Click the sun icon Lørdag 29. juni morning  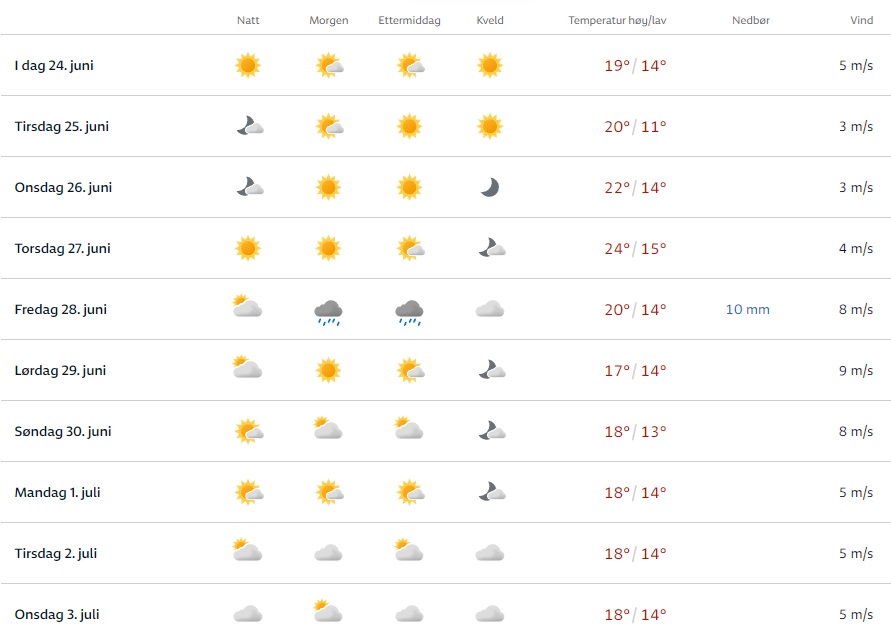pos(328,370)
